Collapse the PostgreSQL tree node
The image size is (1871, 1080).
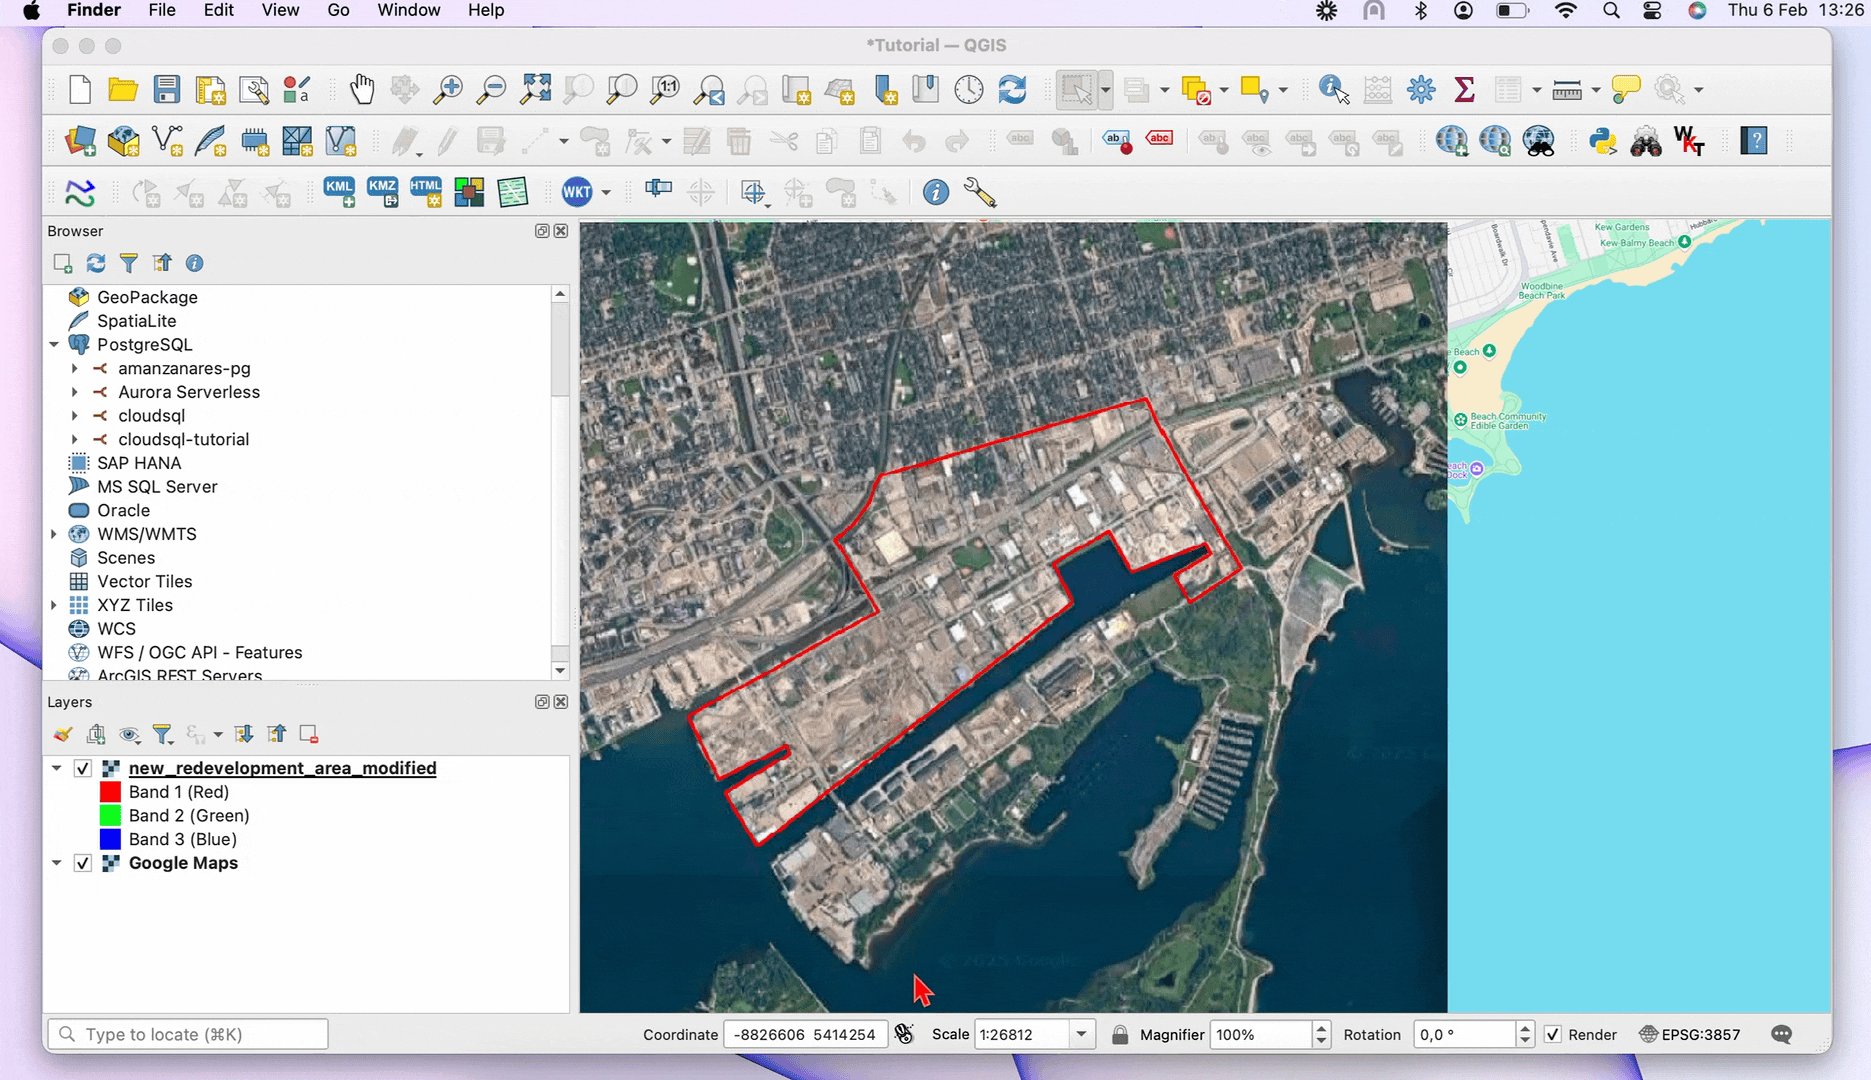point(54,344)
